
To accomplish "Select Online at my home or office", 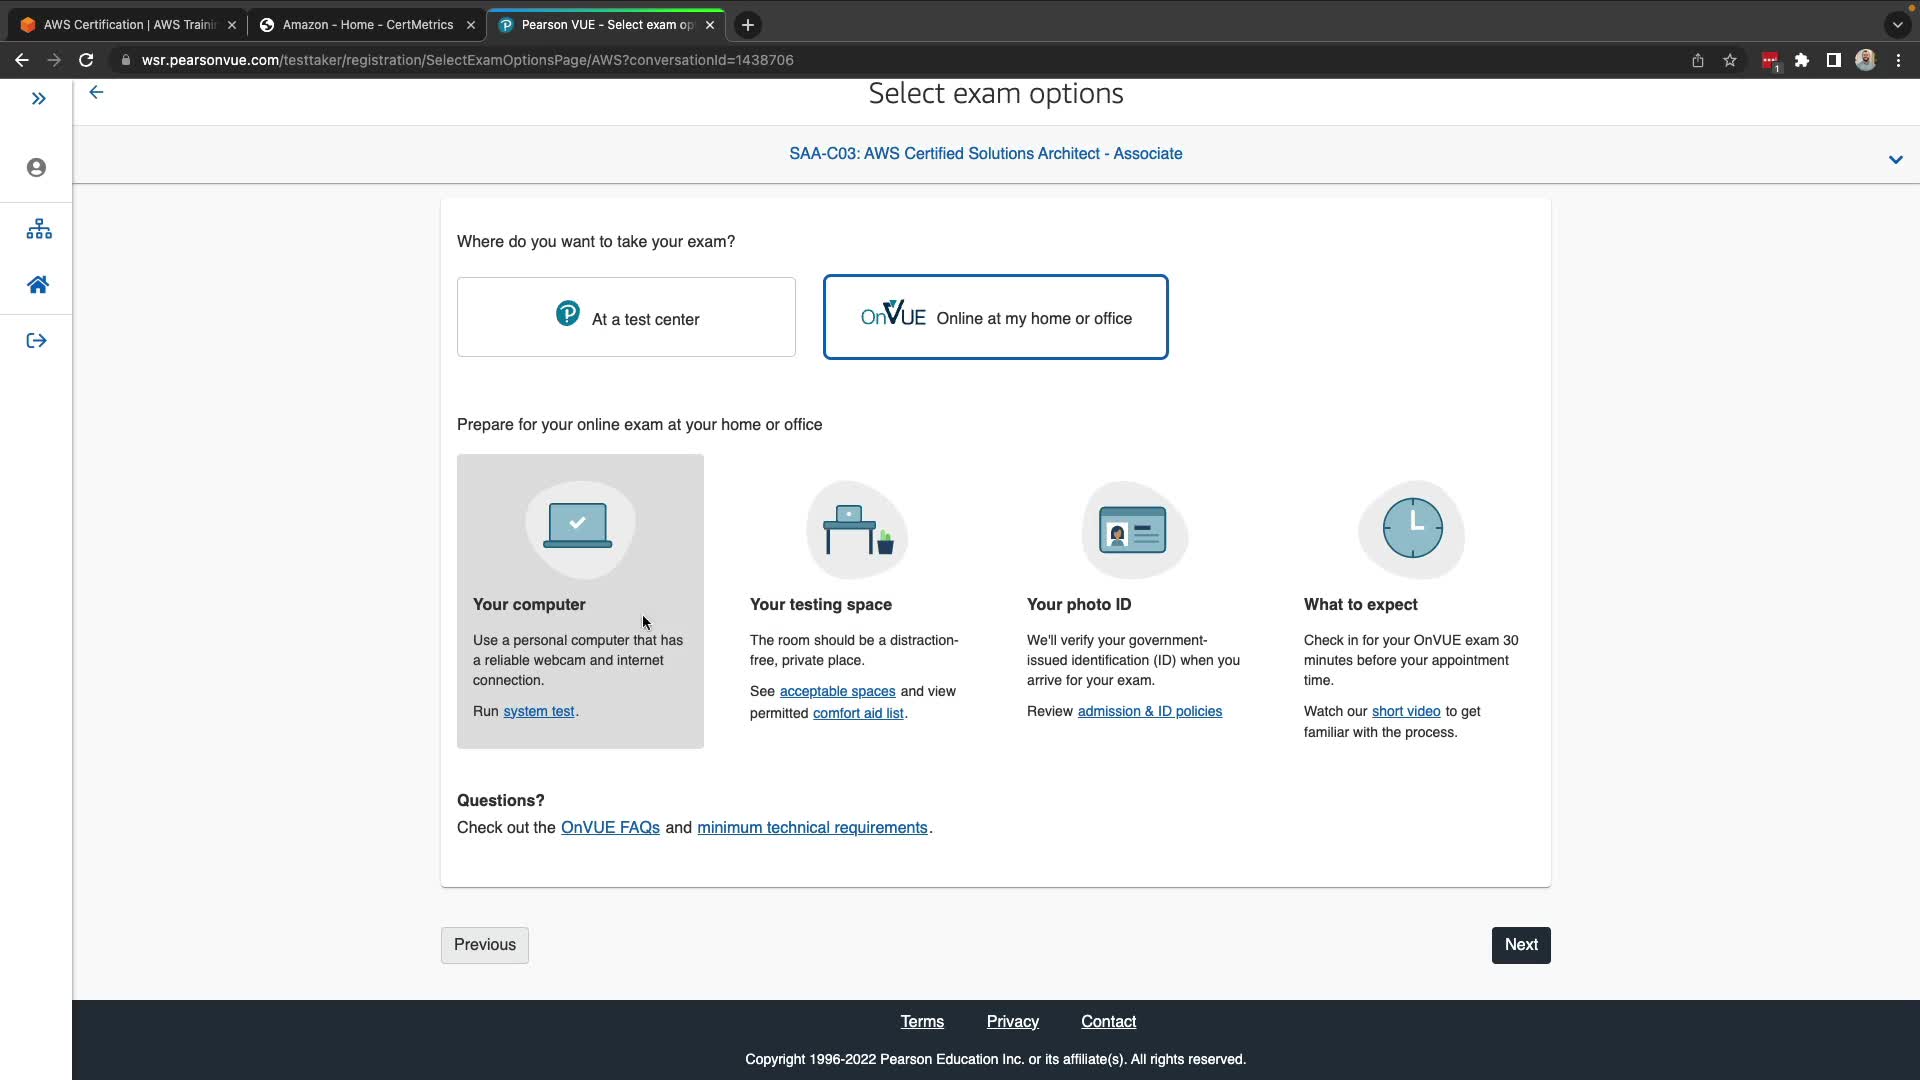I will pos(995,317).
